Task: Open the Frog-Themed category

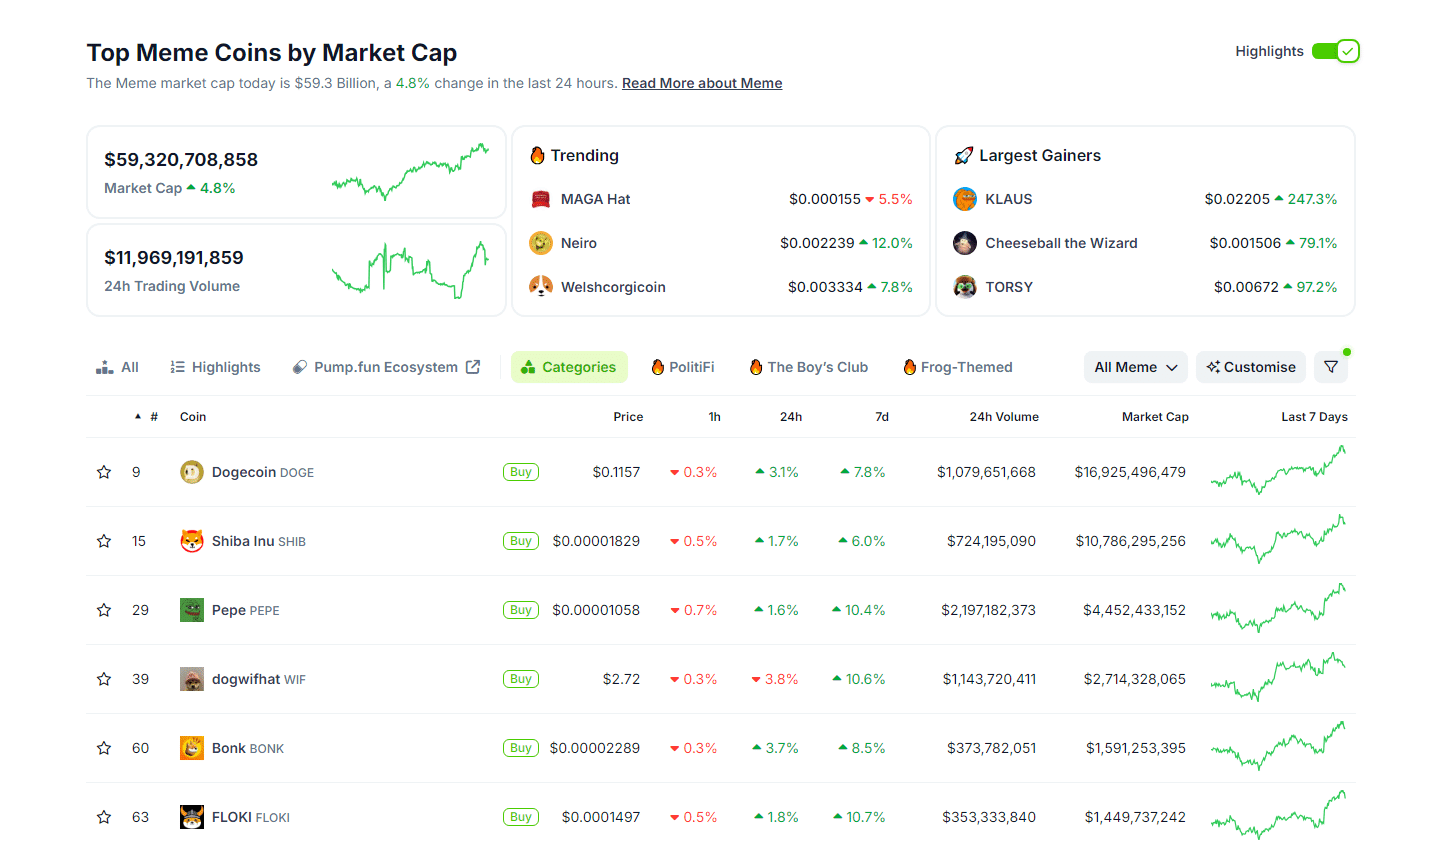Action: [958, 367]
